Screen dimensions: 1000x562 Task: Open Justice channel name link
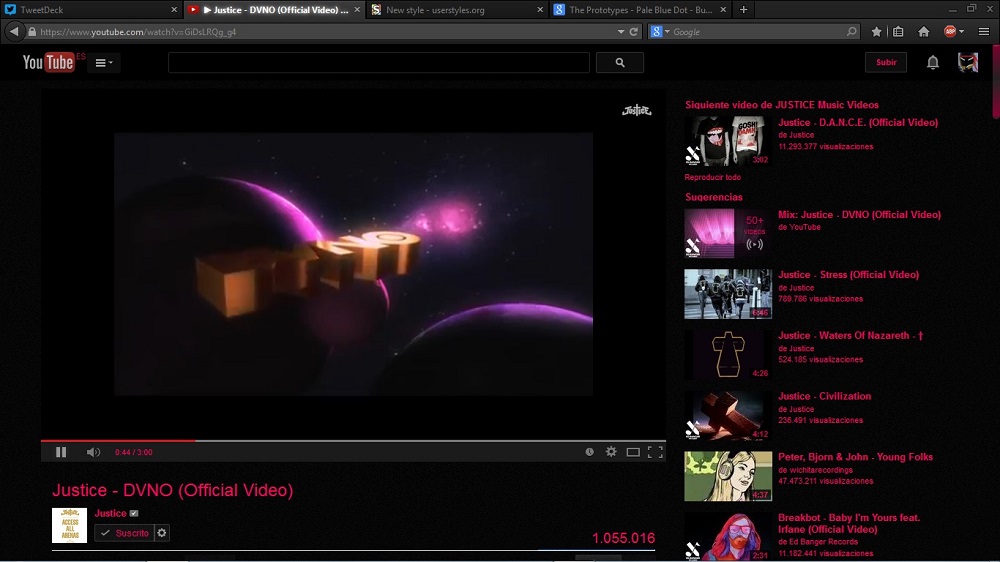[x=110, y=513]
